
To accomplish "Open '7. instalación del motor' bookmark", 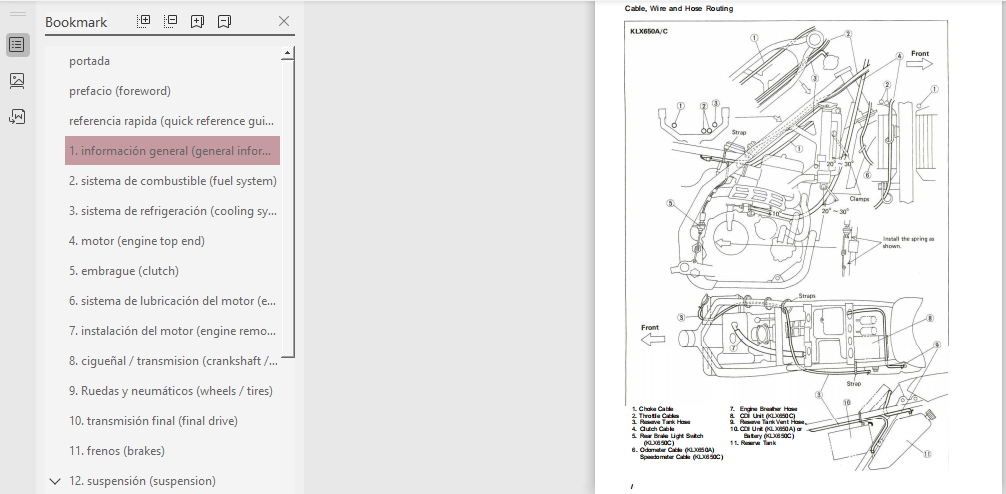I will (x=173, y=331).
